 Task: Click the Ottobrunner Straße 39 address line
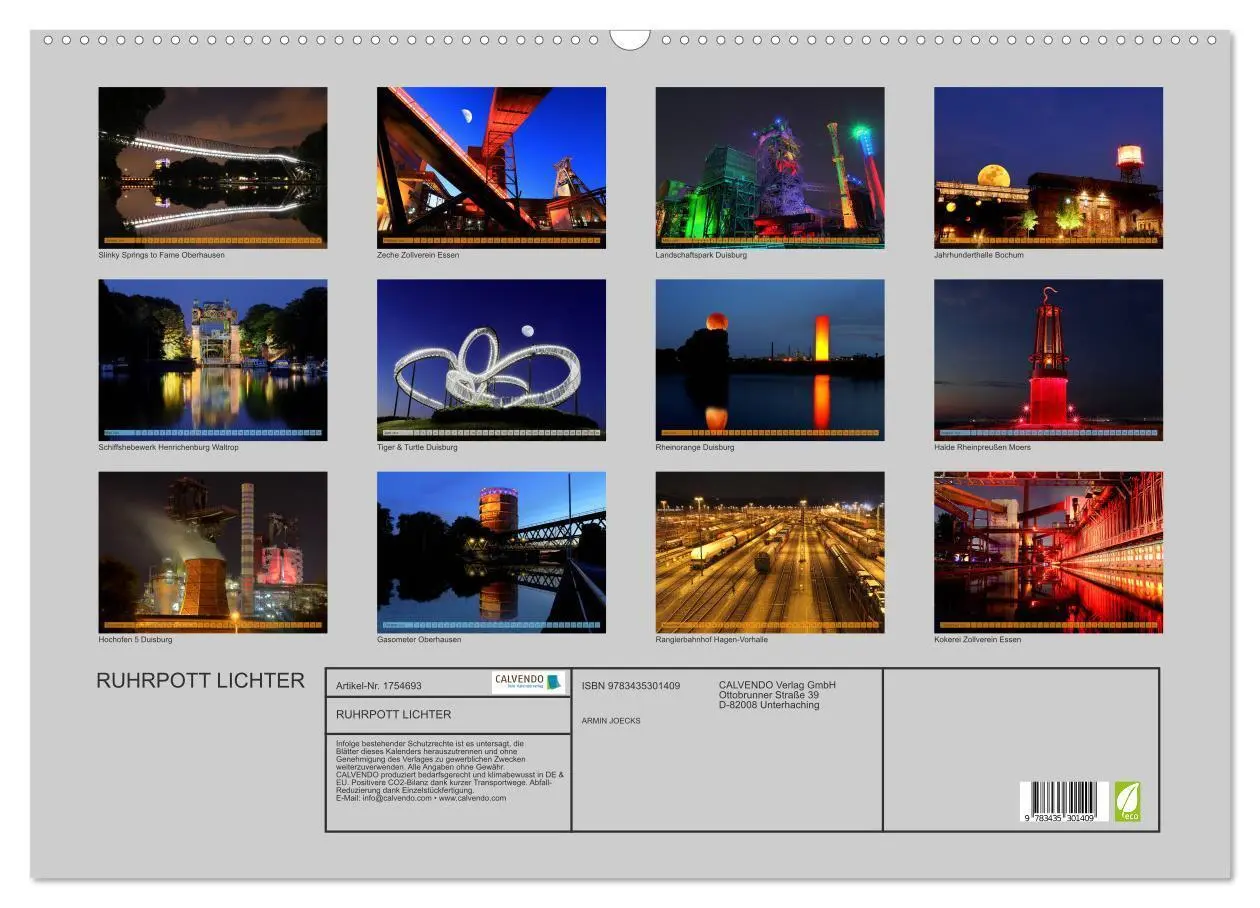tap(769, 695)
